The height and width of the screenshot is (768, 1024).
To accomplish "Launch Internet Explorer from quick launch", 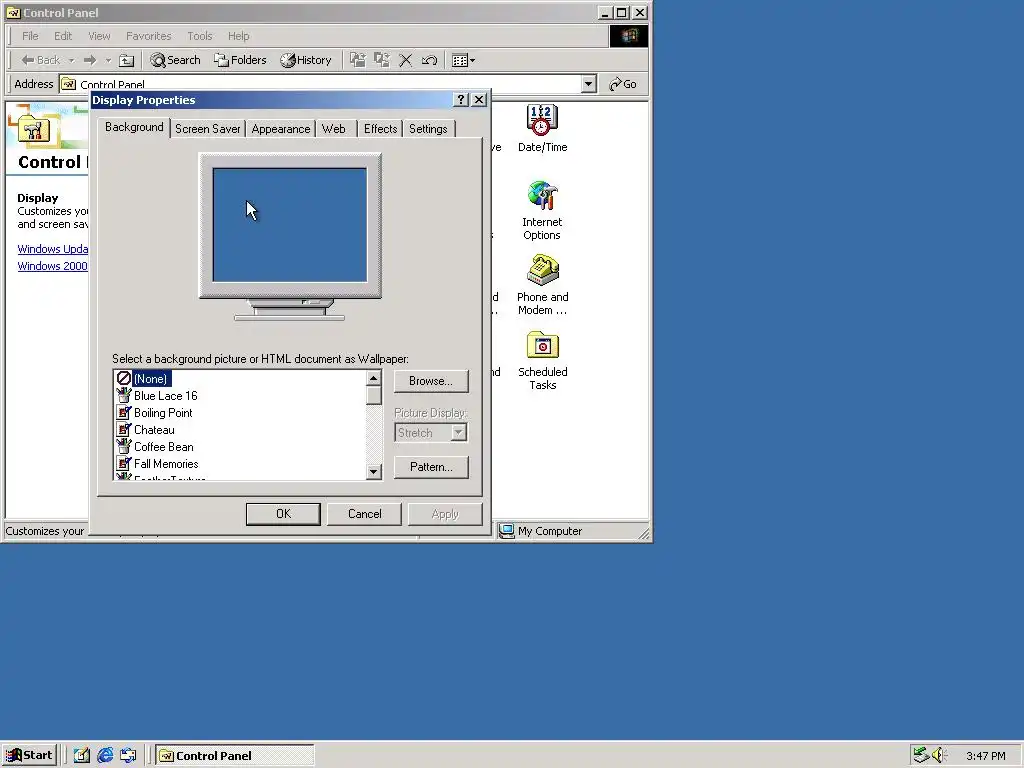I will coord(105,756).
